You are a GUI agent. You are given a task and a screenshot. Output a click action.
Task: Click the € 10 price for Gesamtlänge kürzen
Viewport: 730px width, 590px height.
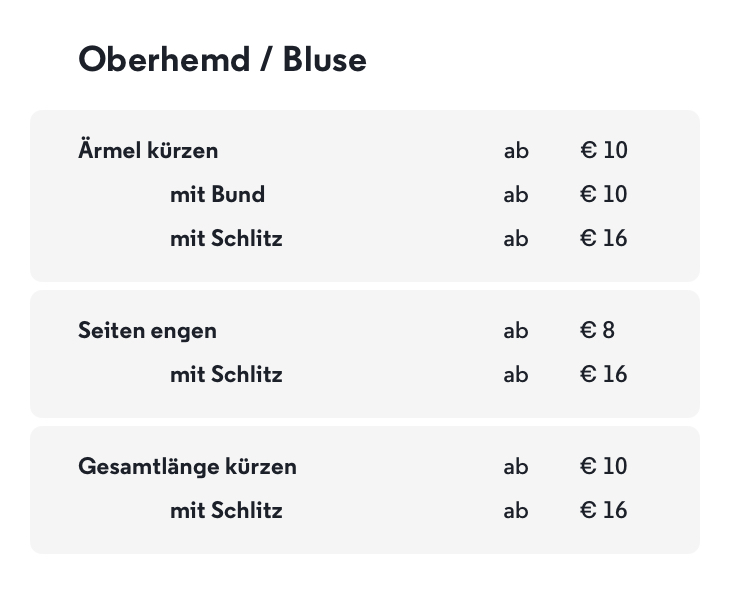tap(604, 466)
